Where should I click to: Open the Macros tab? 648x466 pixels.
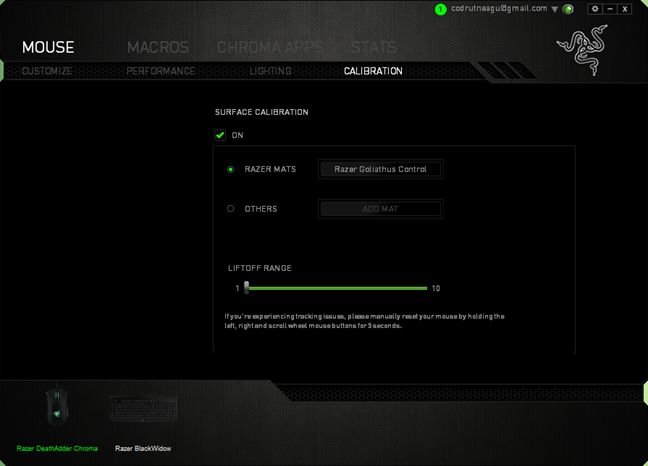[x=158, y=47]
